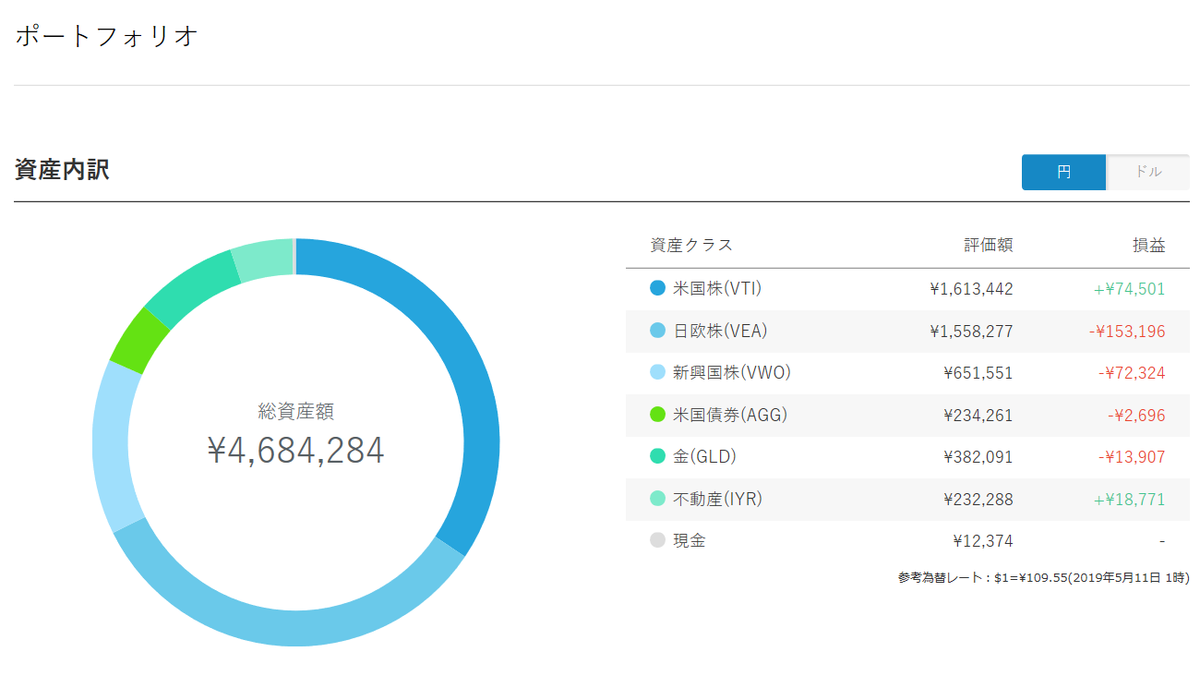Click the 日欧株(VEA) legend dot

[657, 330]
